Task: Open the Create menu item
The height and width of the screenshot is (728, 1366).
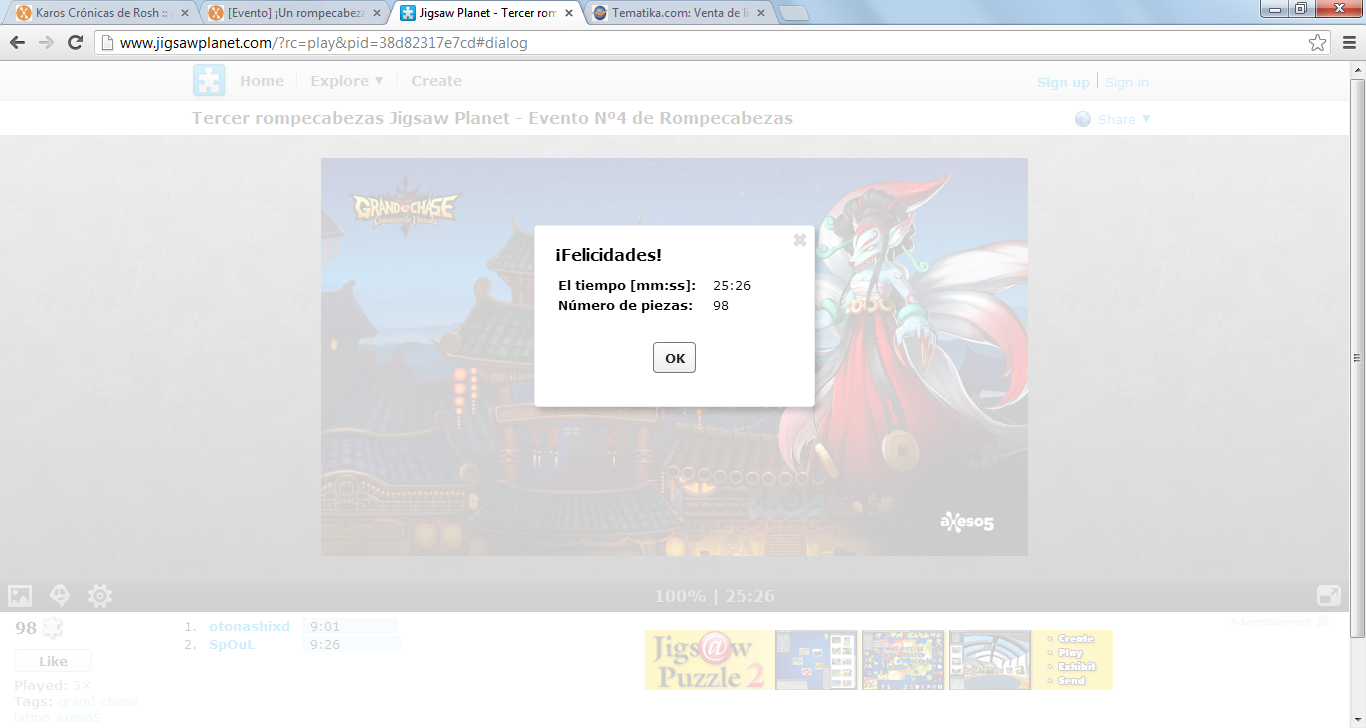Action: [x=436, y=81]
